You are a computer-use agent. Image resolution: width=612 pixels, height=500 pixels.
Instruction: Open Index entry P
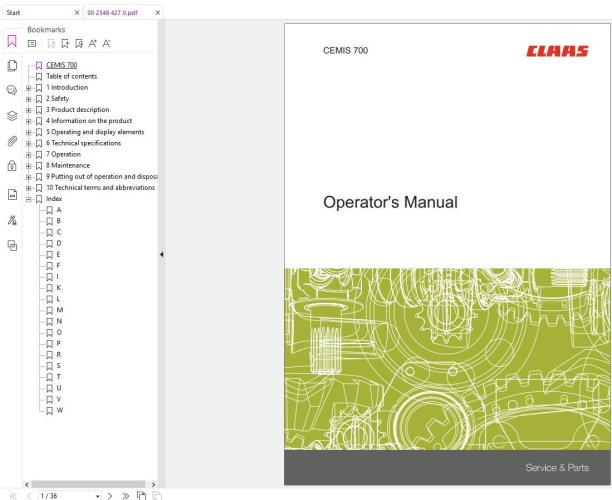click(x=59, y=343)
